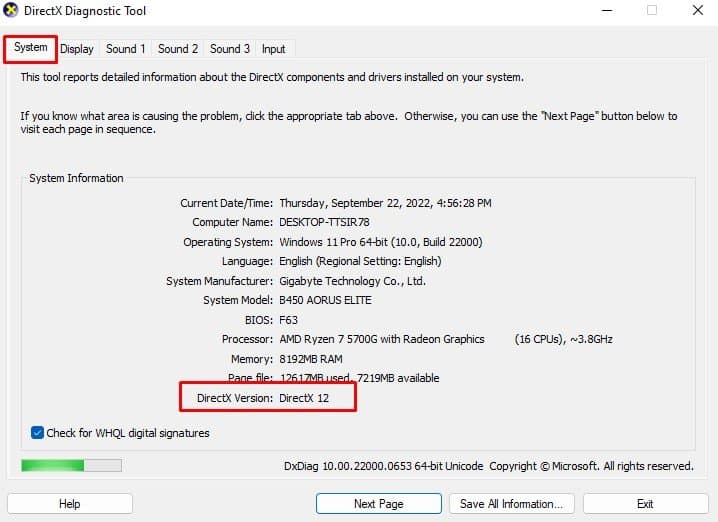The width and height of the screenshot is (718, 522).
Task: Uncheck Check for WHQL digital signatures
Action: coord(38,433)
